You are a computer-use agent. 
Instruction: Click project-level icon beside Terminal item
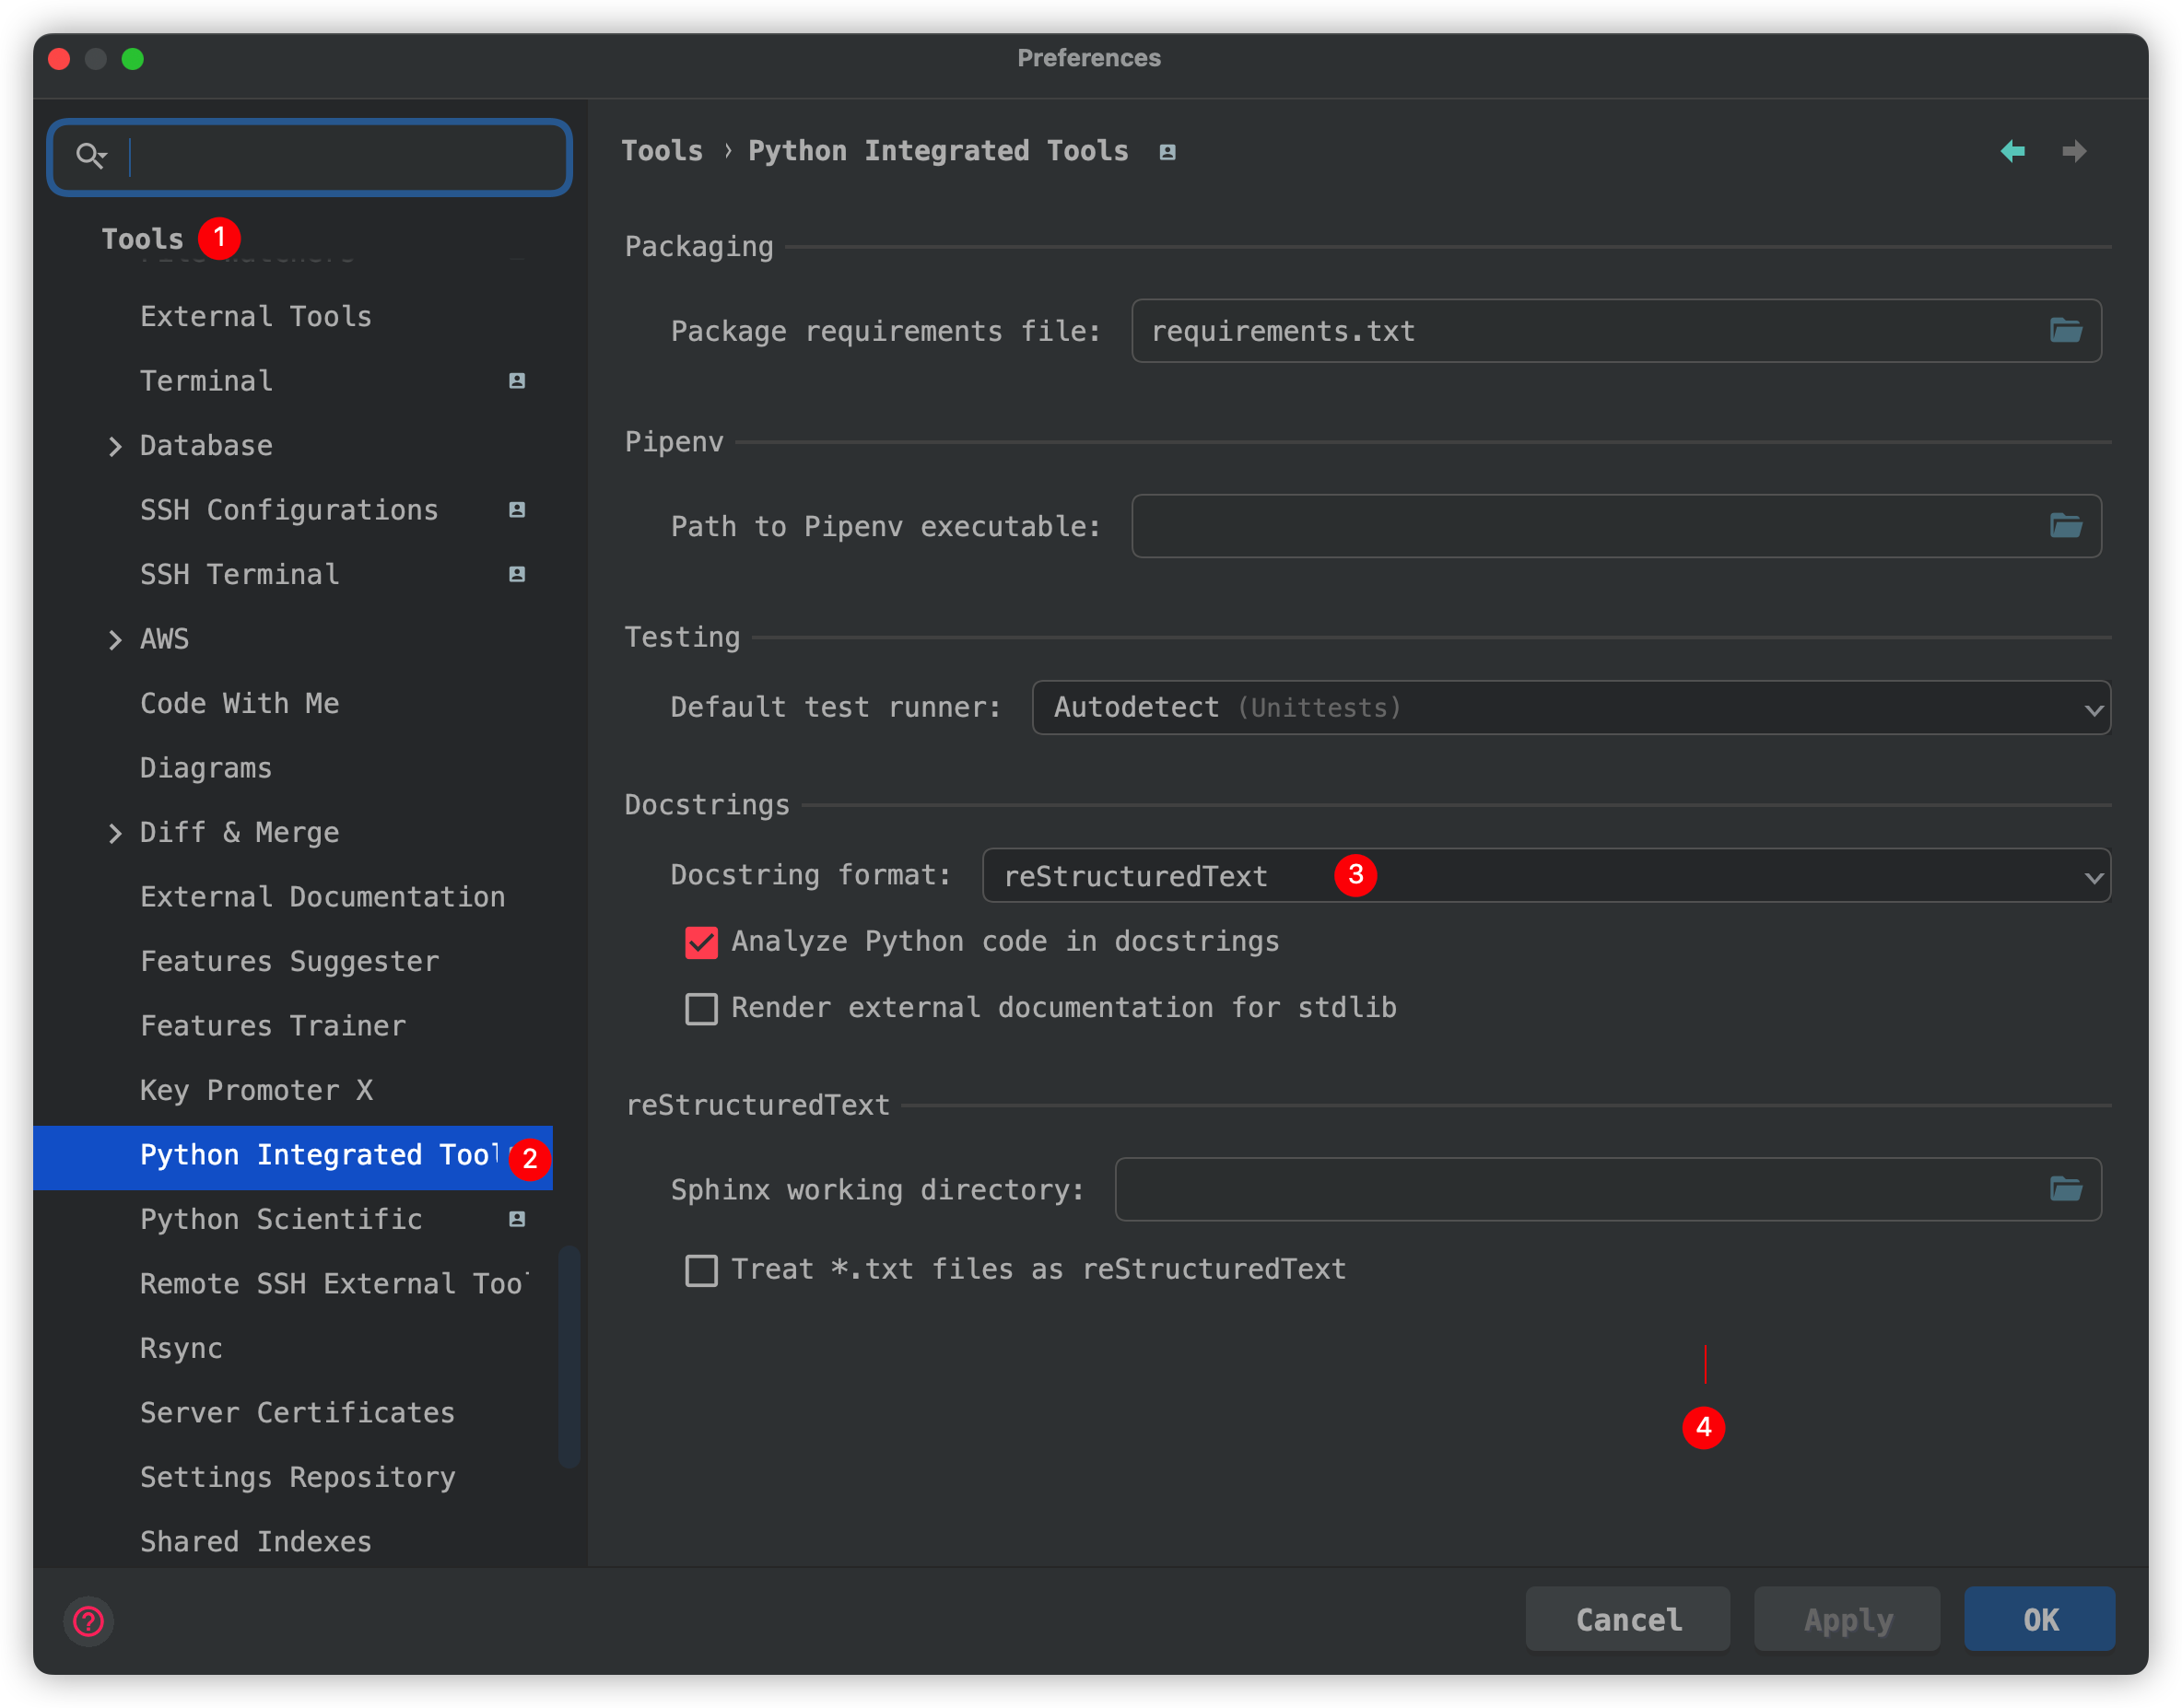517,381
